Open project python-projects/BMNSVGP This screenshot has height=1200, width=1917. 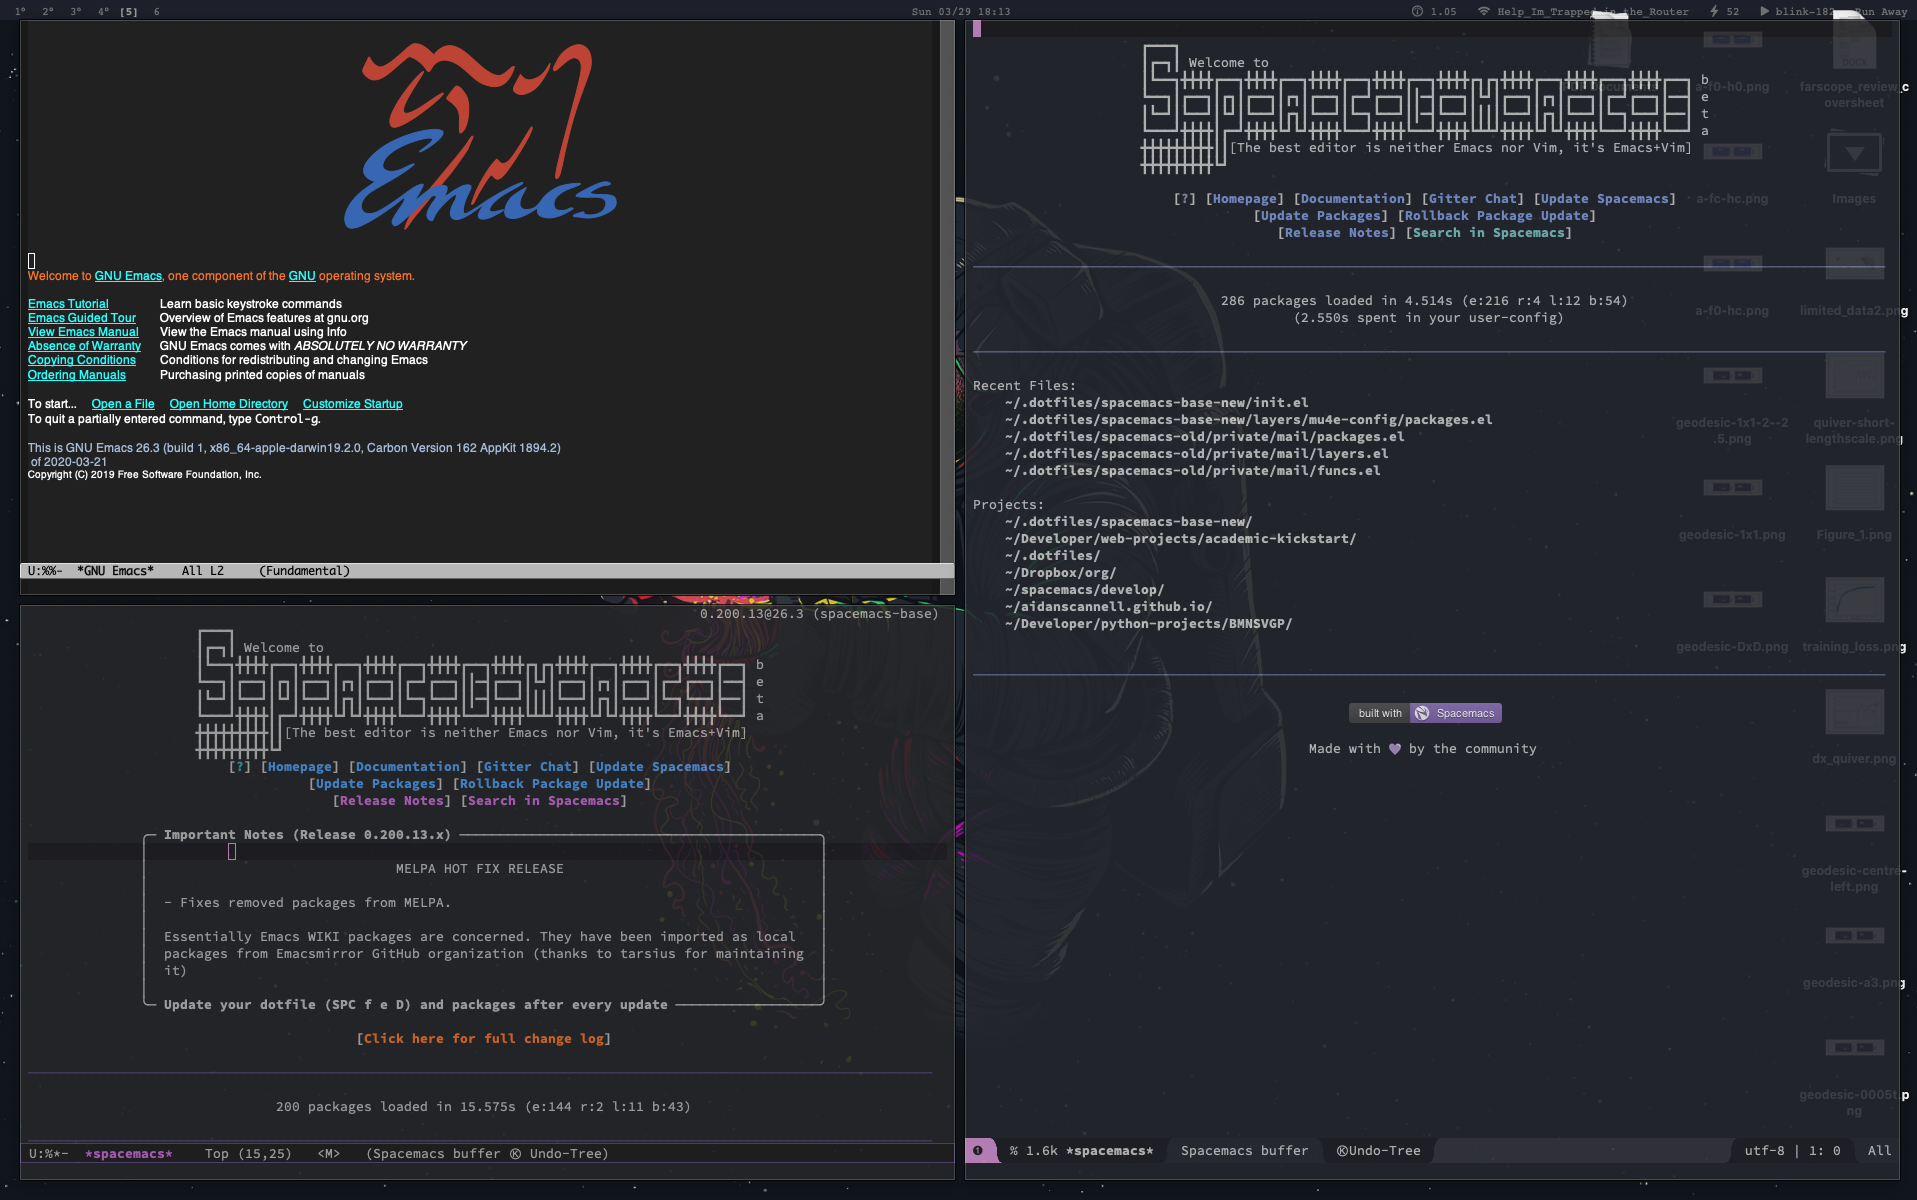1149,624
